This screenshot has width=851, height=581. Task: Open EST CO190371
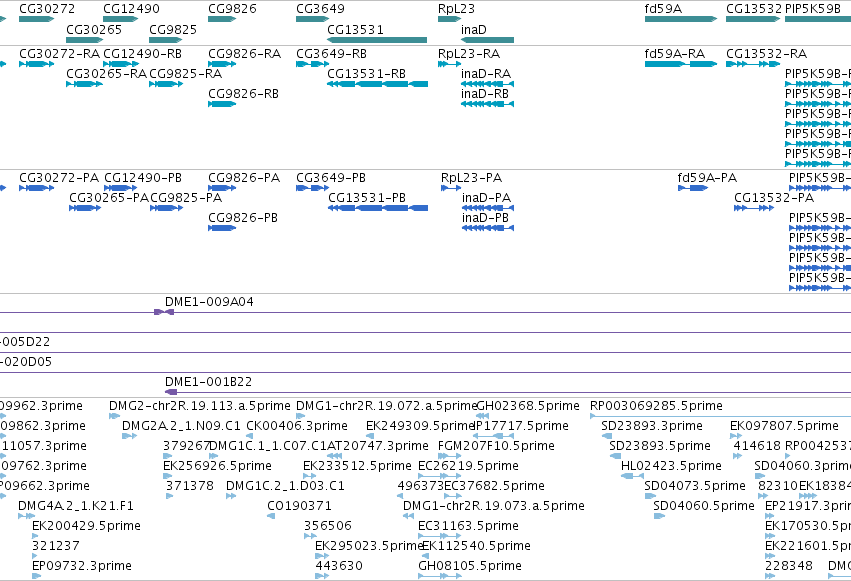pyautogui.click(x=271, y=516)
